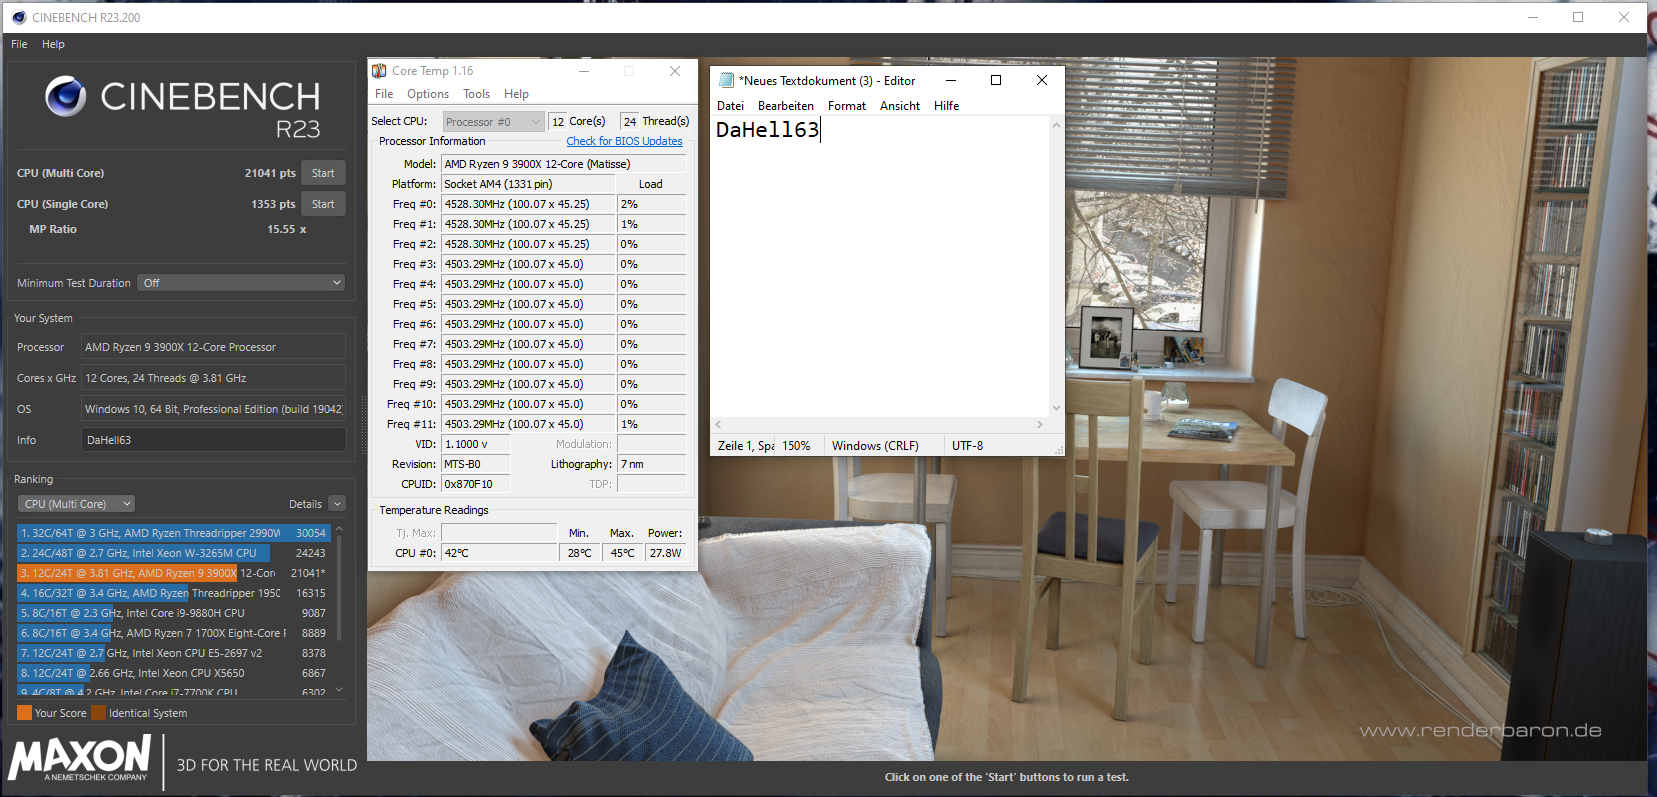Click UTF-8 encoding in Editor status bar
The width and height of the screenshot is (1657, 797).
pyautogui.click(x=967, y=446)
